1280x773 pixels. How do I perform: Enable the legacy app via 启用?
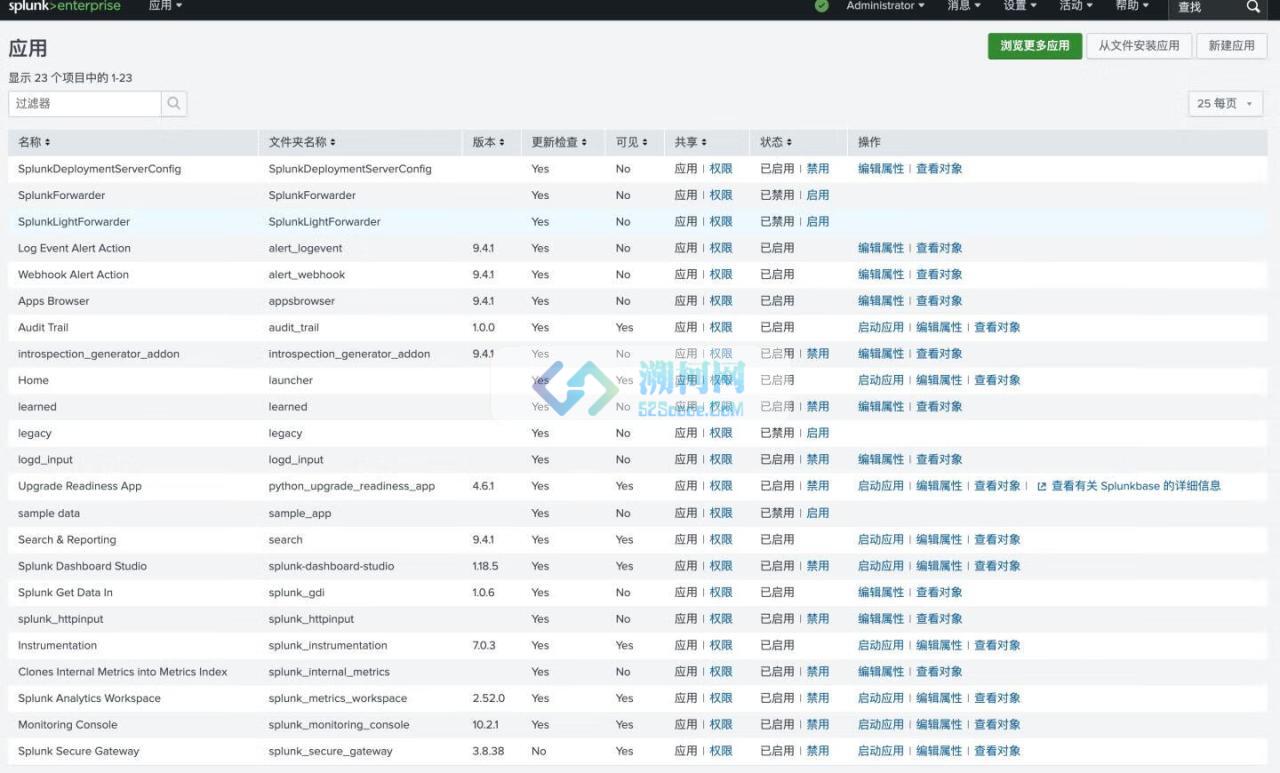tap(818, 433)
